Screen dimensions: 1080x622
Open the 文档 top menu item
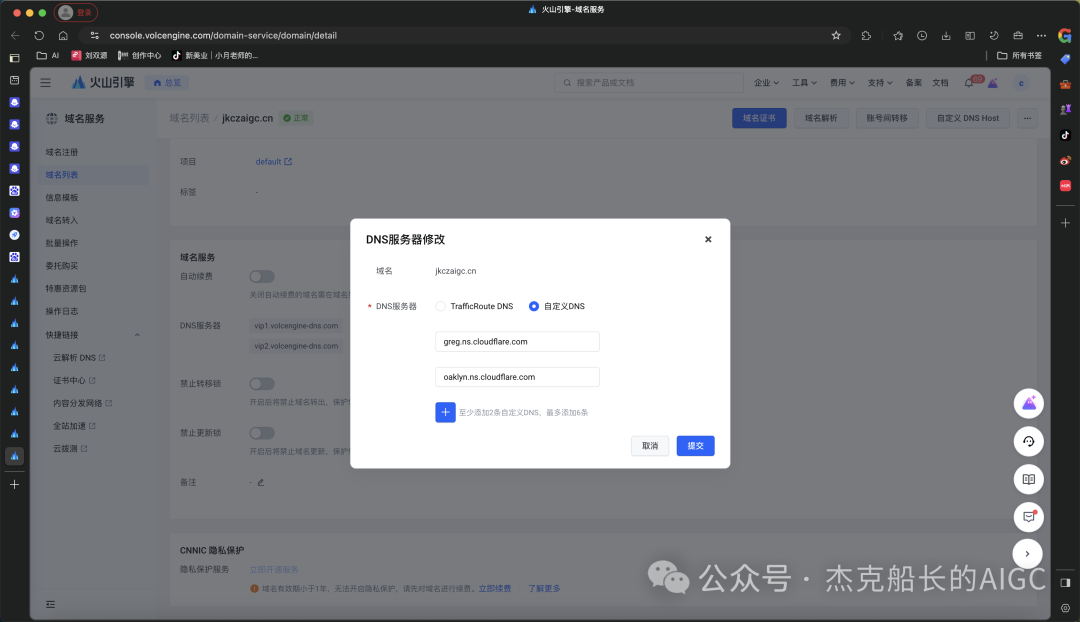(940, 83)
